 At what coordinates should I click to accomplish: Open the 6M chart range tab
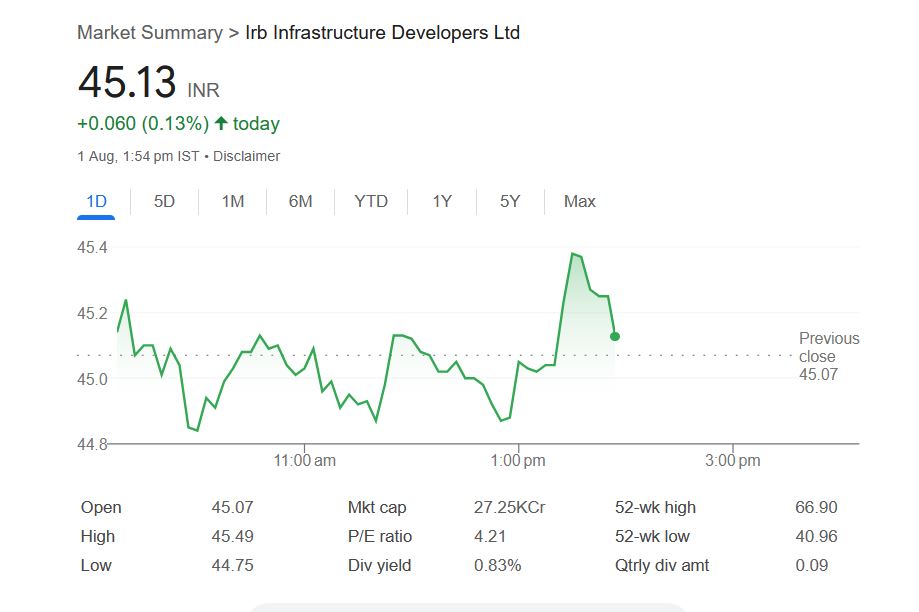tap(300, 201)
